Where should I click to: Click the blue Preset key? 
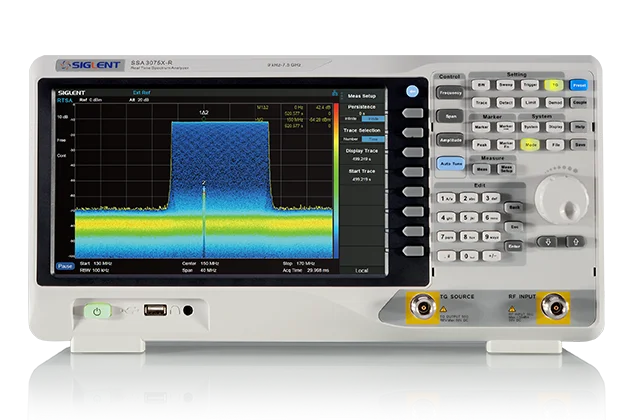click(578, 85)
